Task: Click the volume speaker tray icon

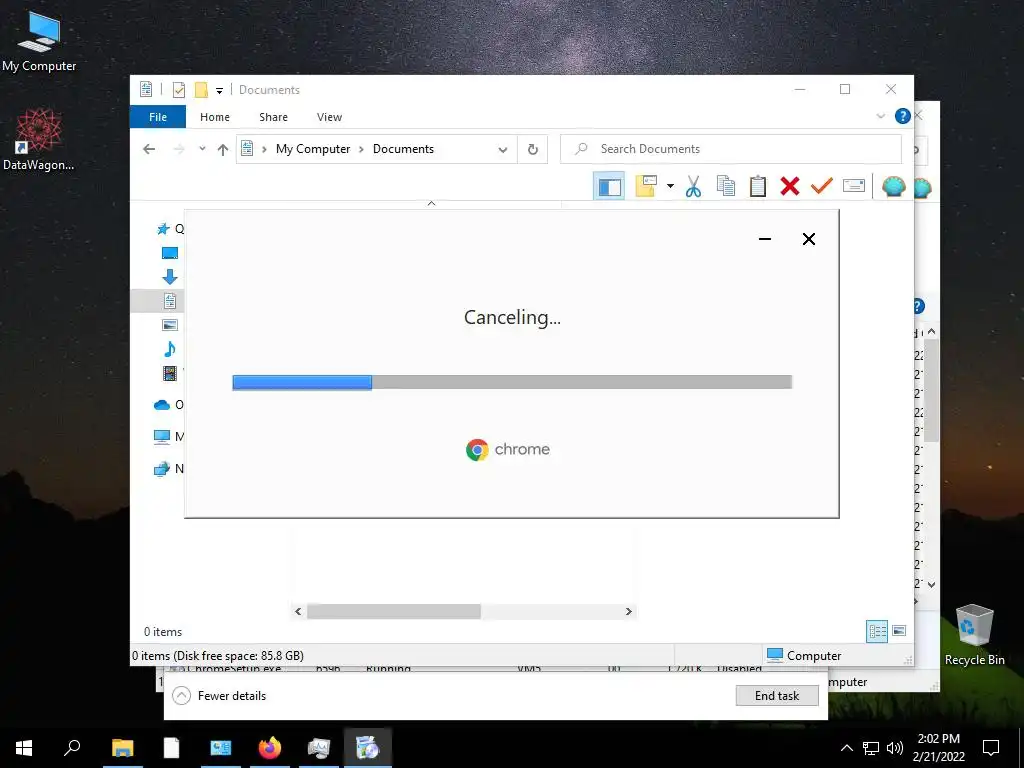Action: [x=895, y=748]
